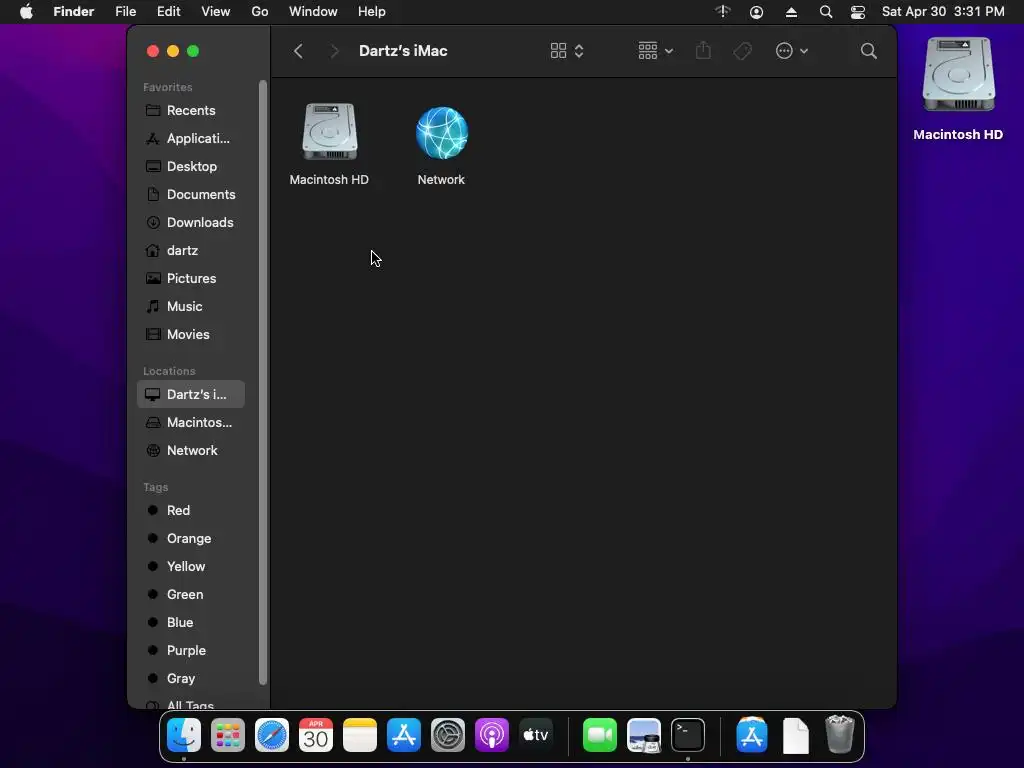
Task: Click the Tags section header
Action: tap(155, 487)
